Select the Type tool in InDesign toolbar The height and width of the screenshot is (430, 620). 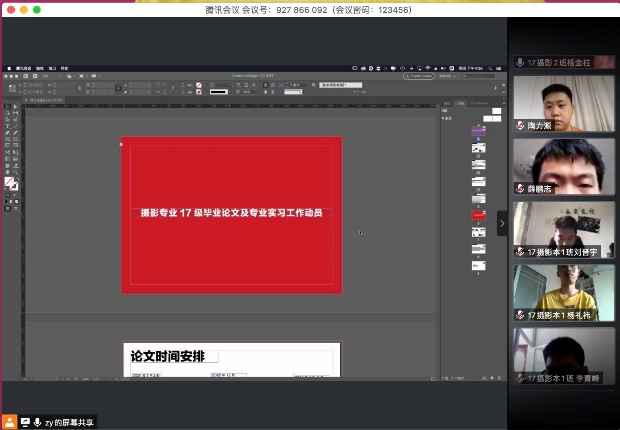(x=8, y=125)
